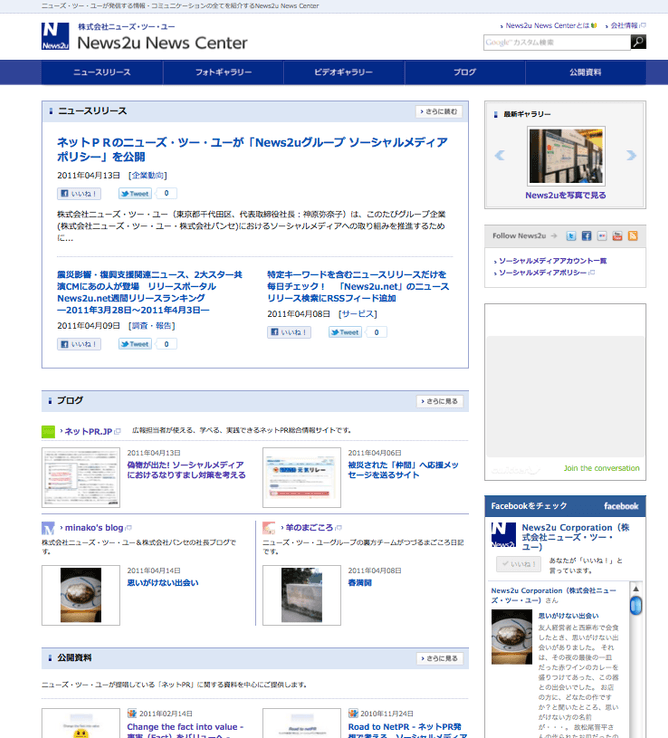Click さらに見る in 公開資料 section
Screen dimensions: 668x738
pyautogui.click(x=440, y=658)
